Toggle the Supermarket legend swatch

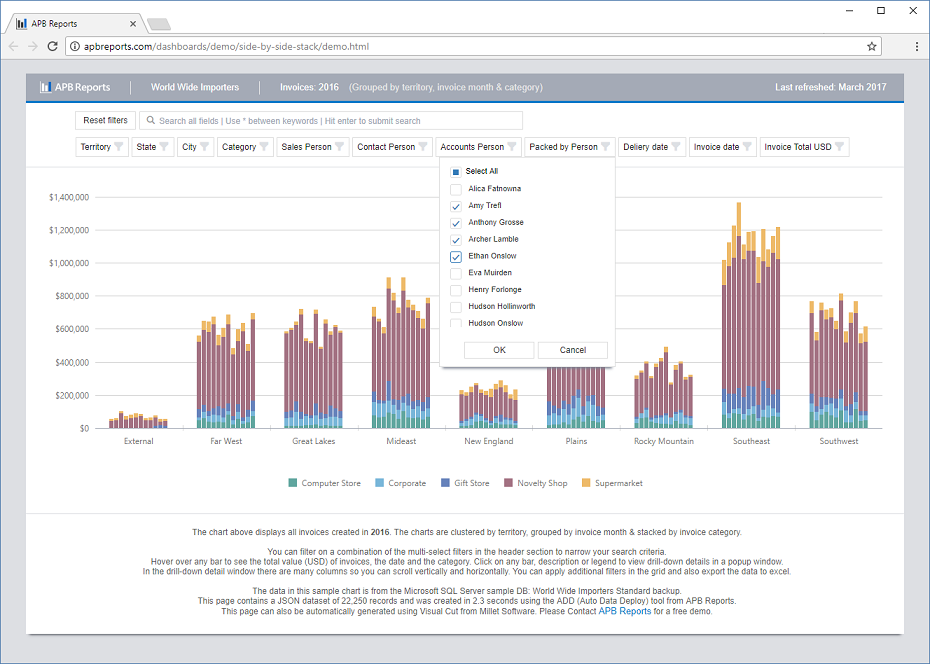pos(586,483)
